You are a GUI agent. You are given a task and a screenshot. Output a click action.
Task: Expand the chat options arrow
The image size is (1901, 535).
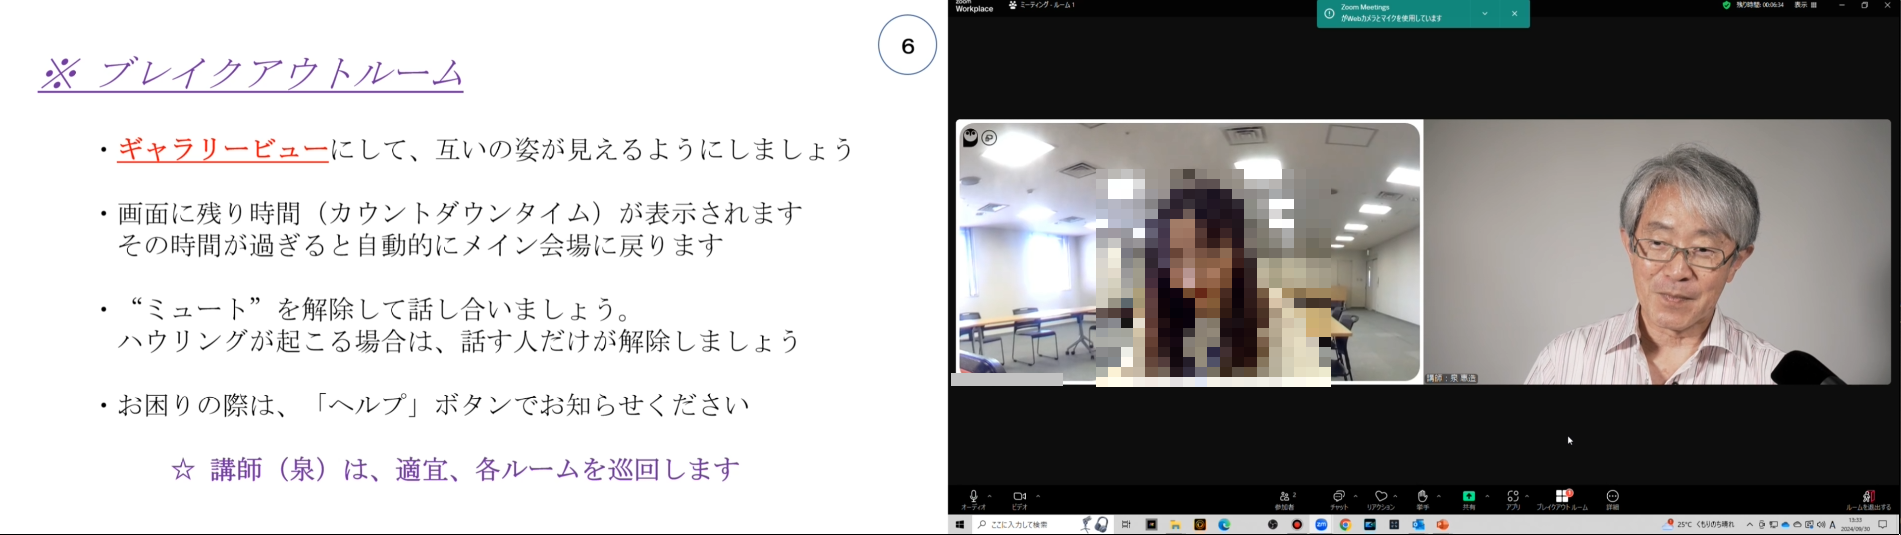[1356, 496]
